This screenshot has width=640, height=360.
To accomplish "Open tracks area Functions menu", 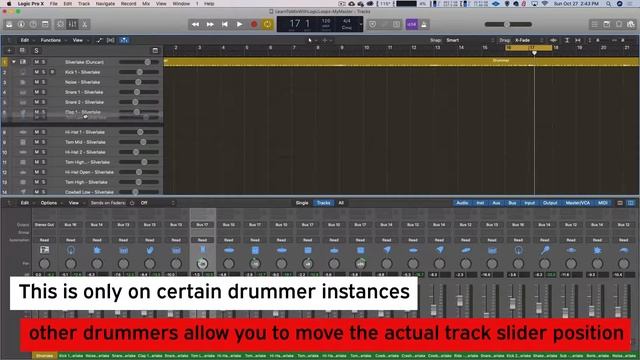I will point(51,40).
